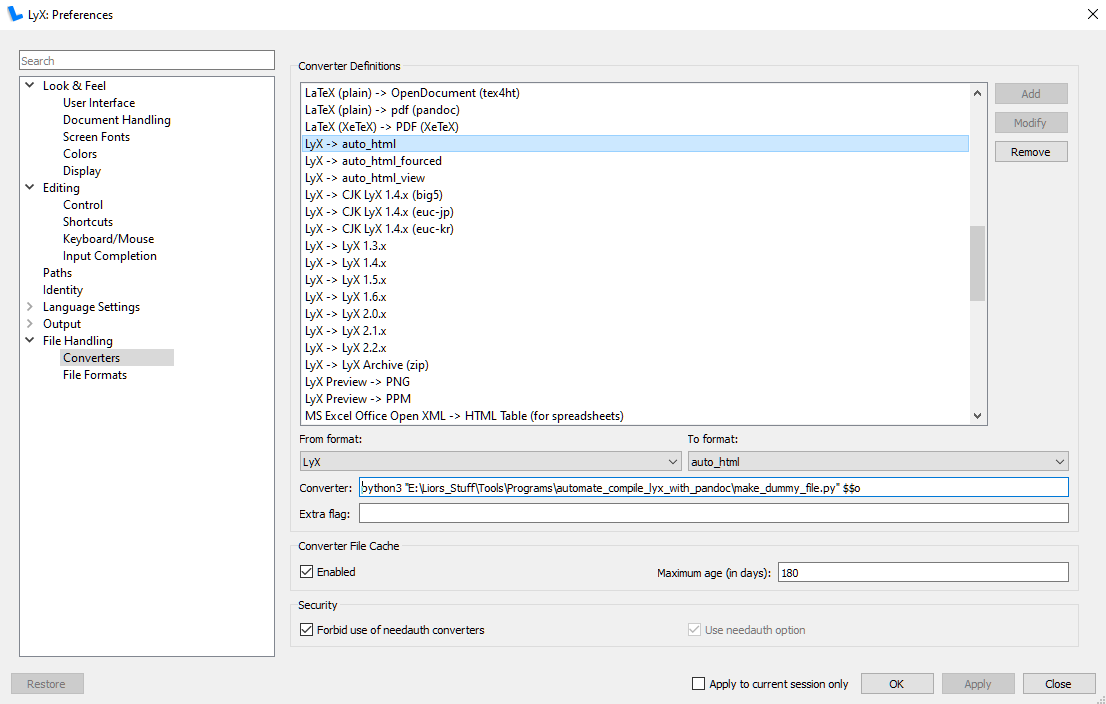Click the Close button at bottom
This screenshot has width=1106, height=704.
(1058, 684)
